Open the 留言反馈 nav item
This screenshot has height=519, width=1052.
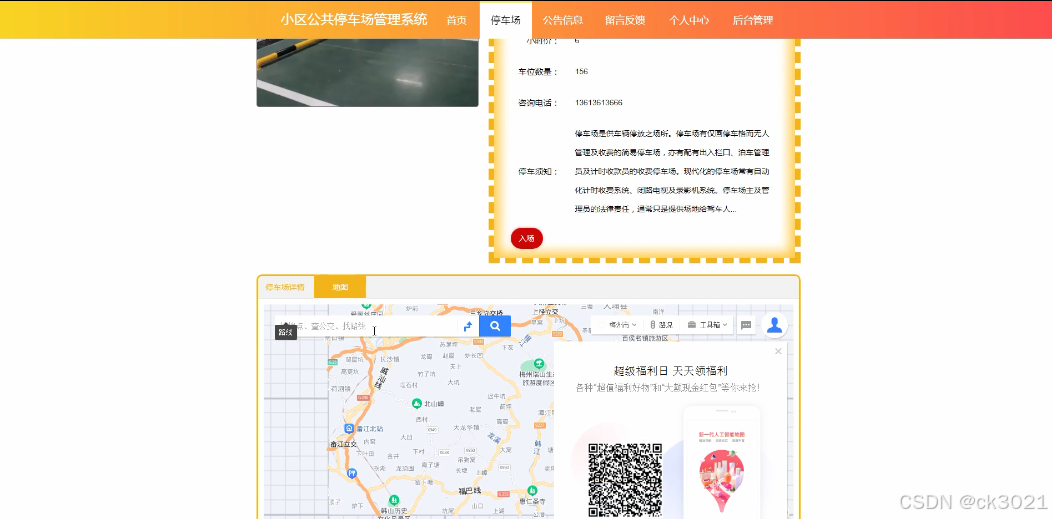[625, 20]
